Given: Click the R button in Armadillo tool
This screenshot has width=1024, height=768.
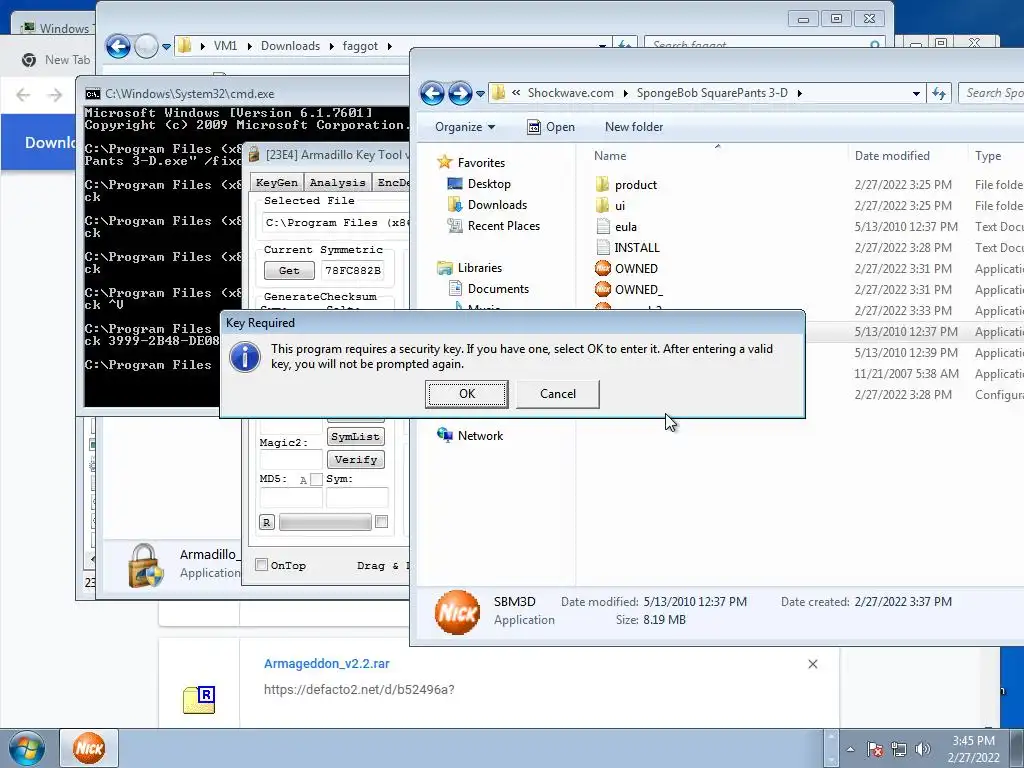Looking at the screenshot, I should click(x=266, y=522).
